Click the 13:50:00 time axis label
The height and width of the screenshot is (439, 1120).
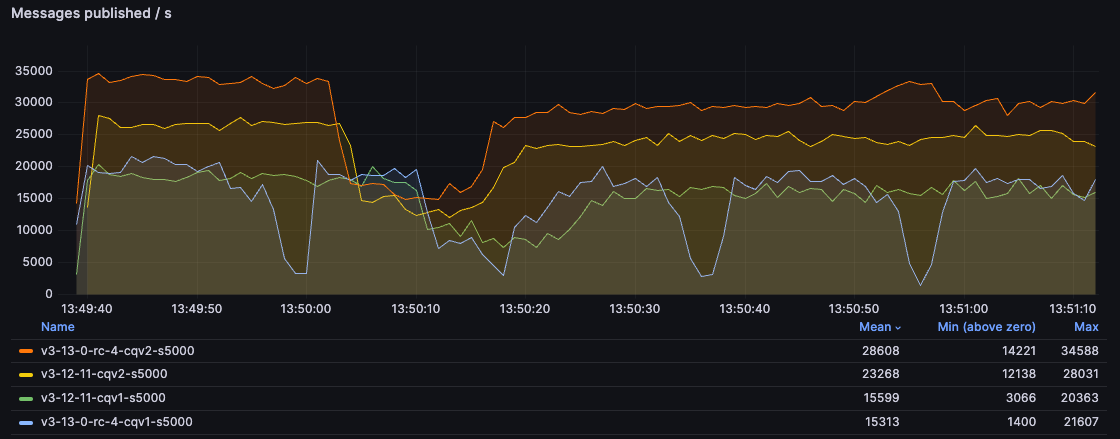[x=308, y=309]
